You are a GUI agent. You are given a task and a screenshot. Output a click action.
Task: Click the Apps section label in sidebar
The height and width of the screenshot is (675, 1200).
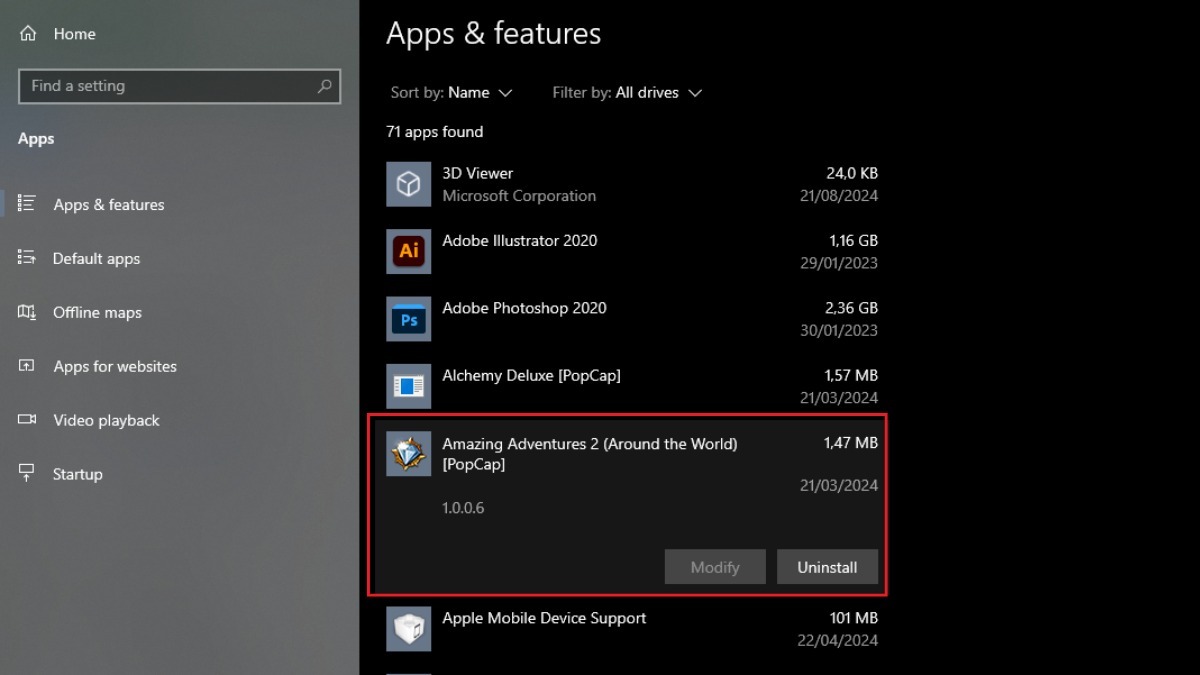pos(36,139)
